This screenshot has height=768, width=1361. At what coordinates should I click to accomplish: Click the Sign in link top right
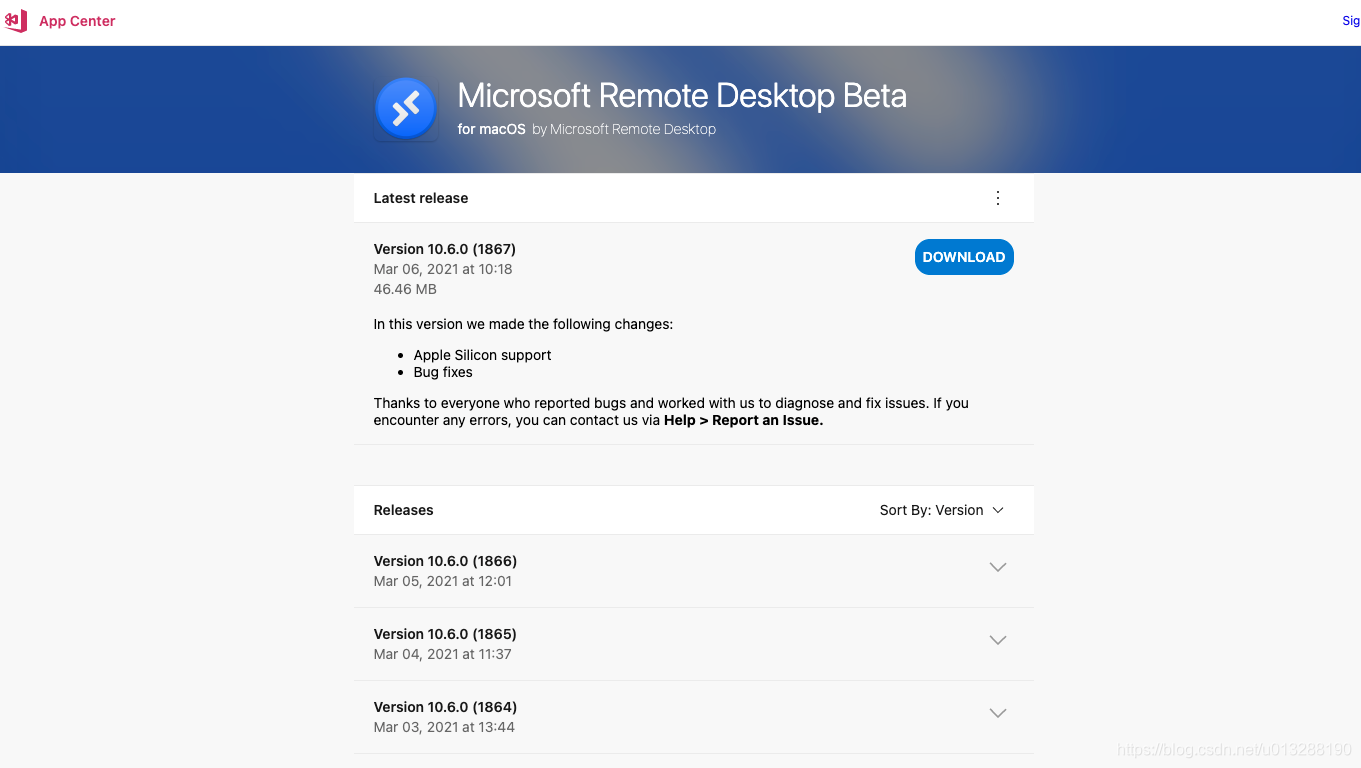(x=1350, y=20)
